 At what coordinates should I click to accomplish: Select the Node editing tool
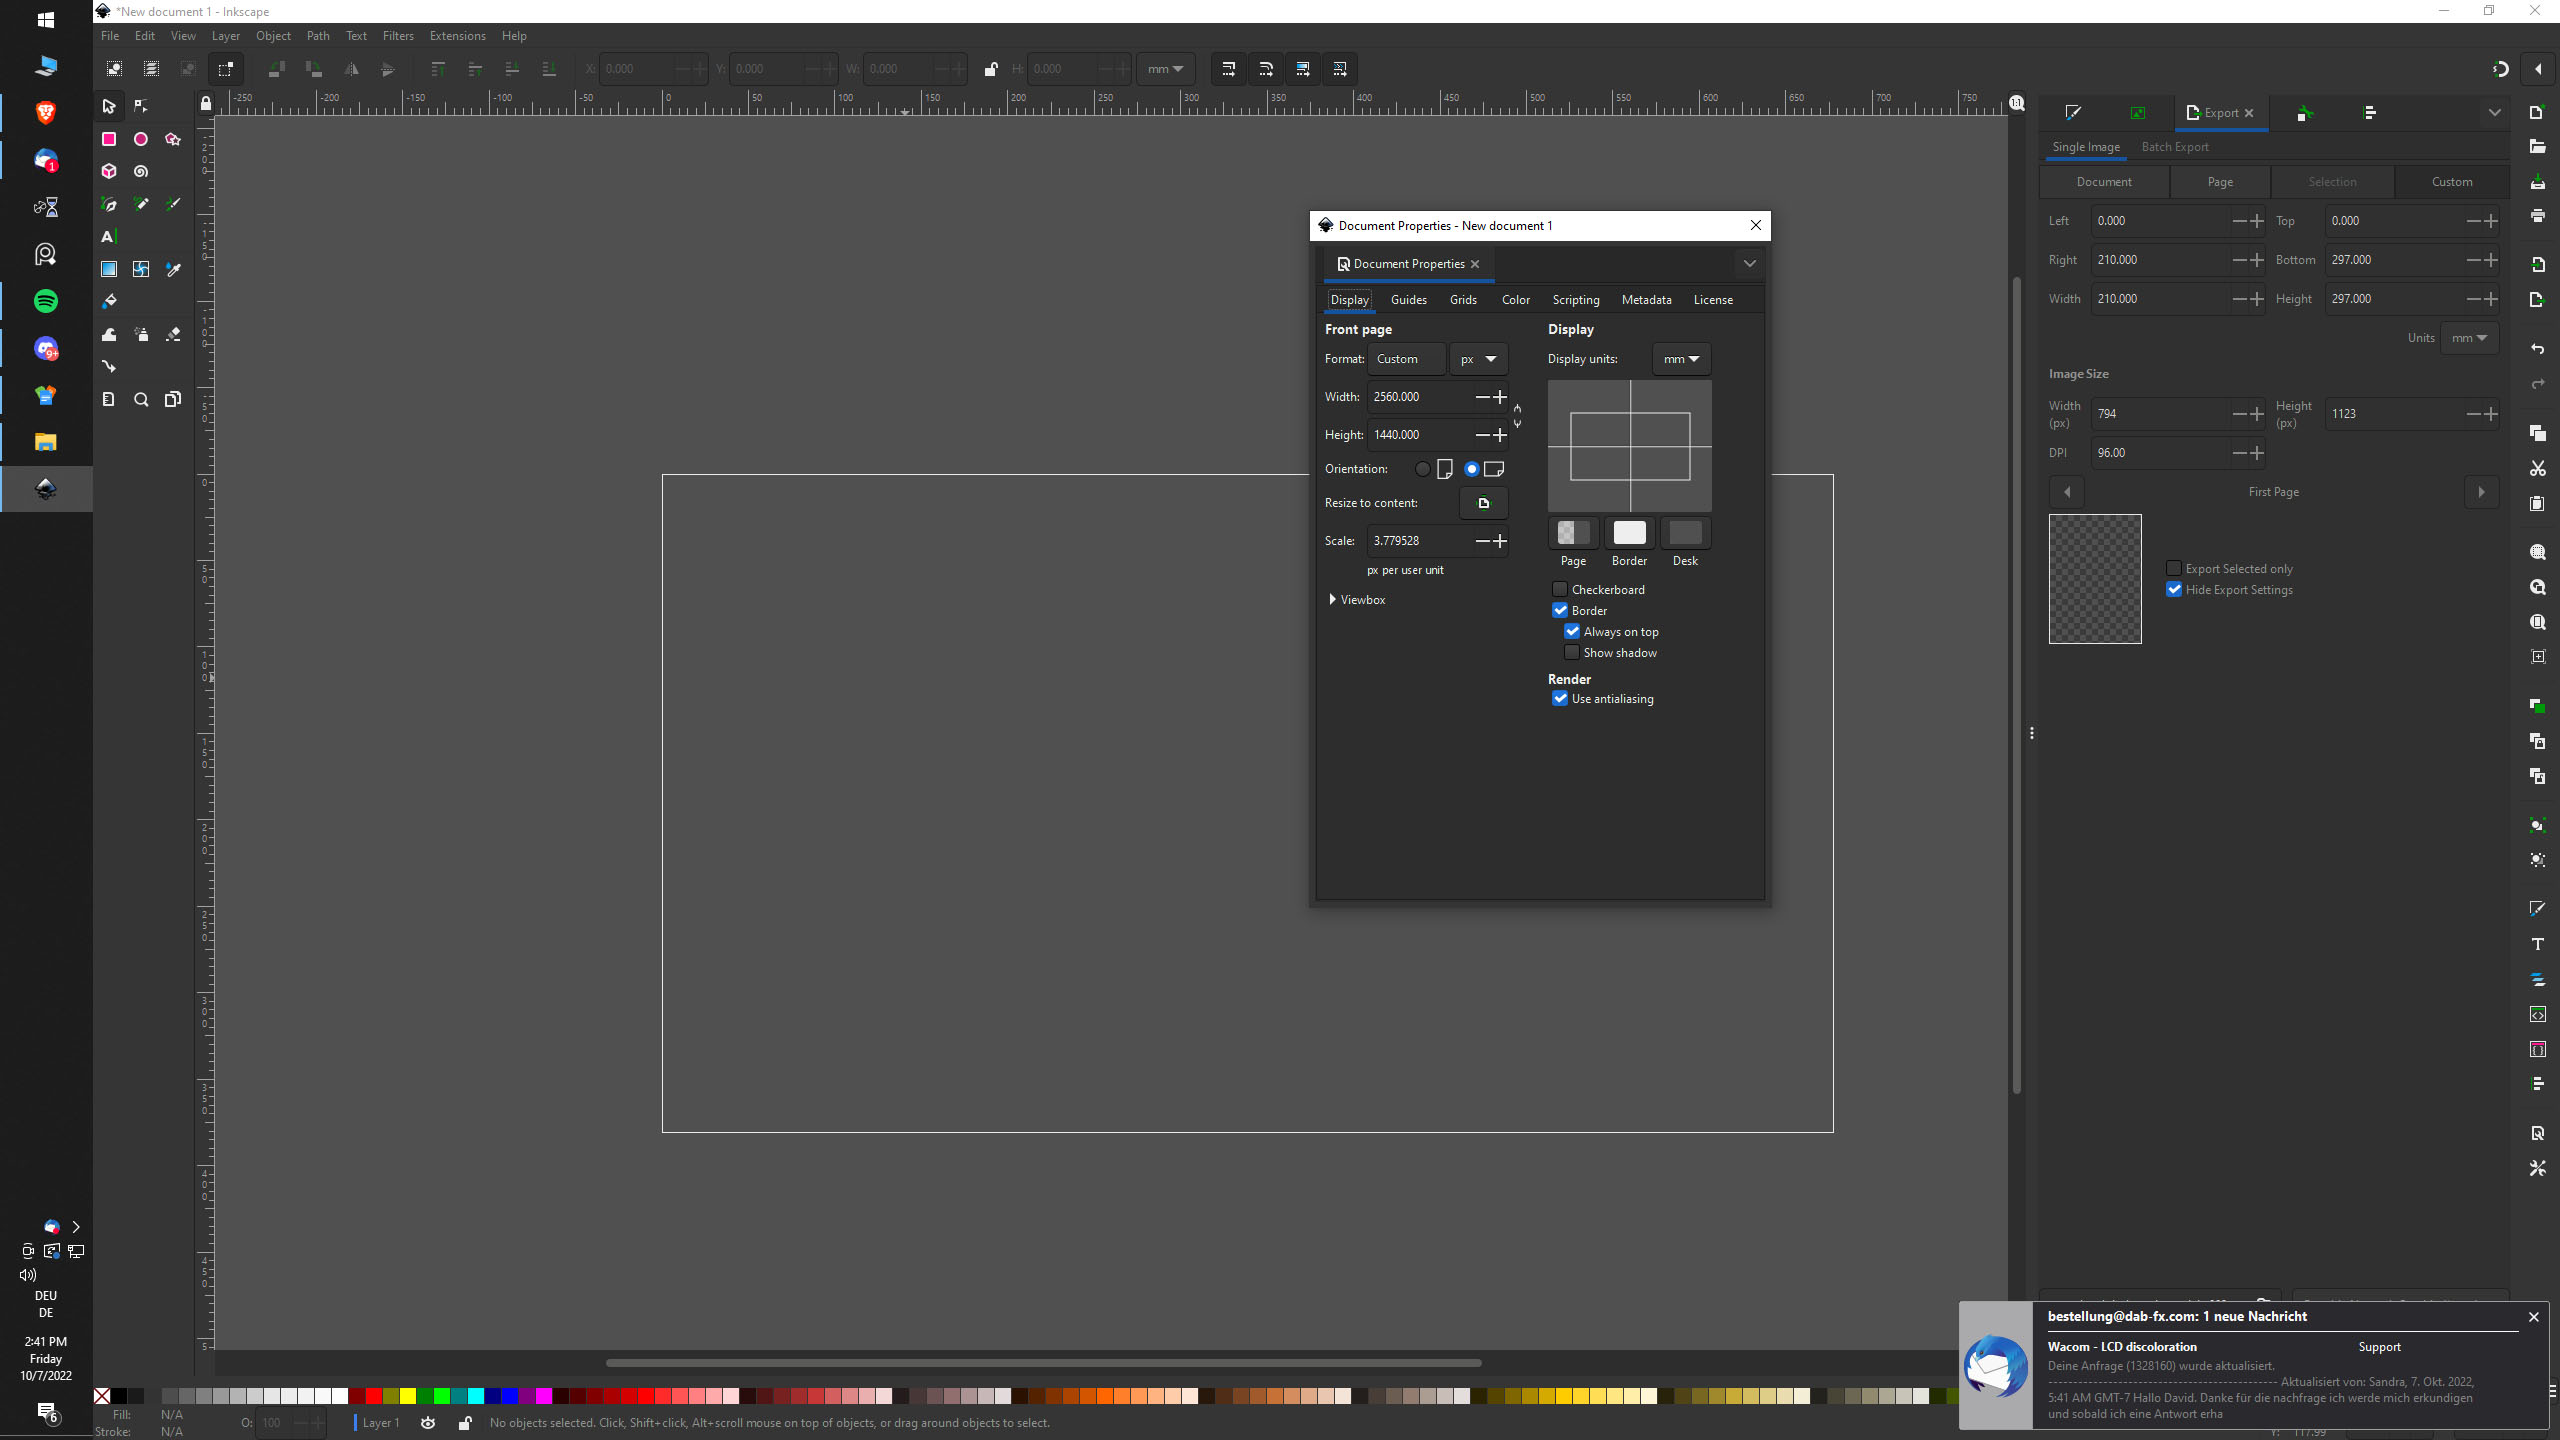140,106
